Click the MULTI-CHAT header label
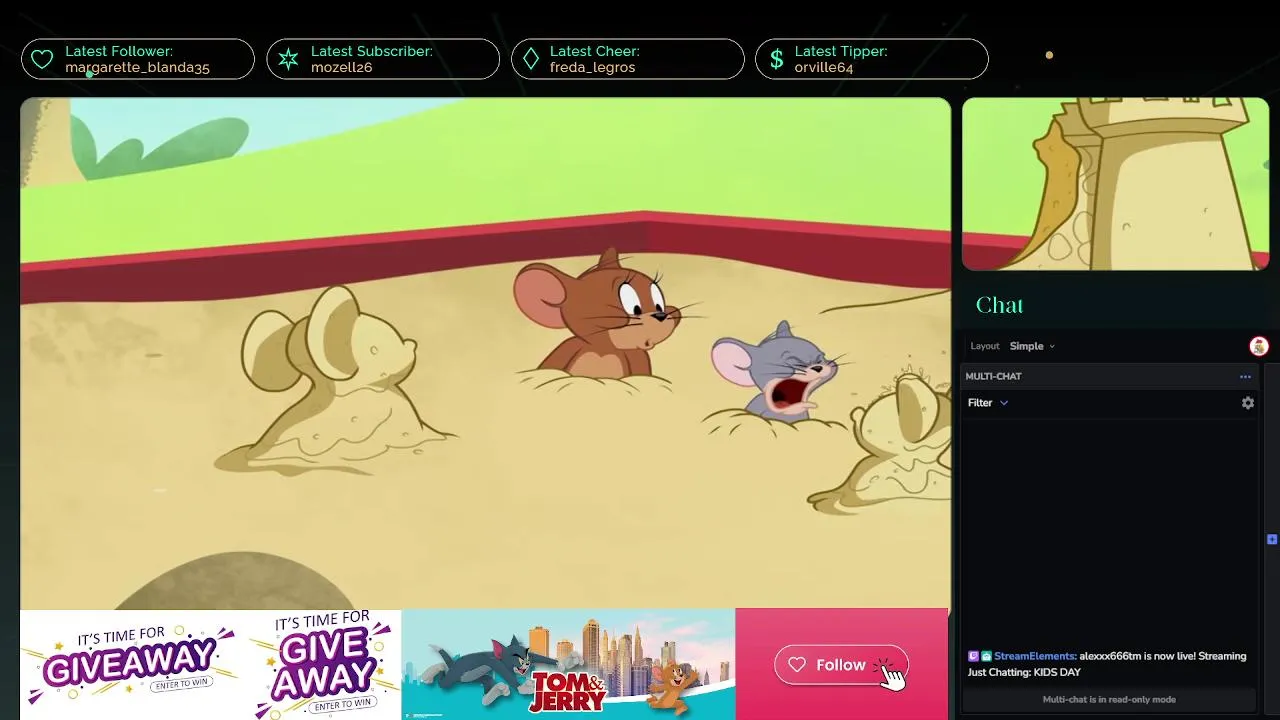The image size is (1280, 720). [993, 376]
